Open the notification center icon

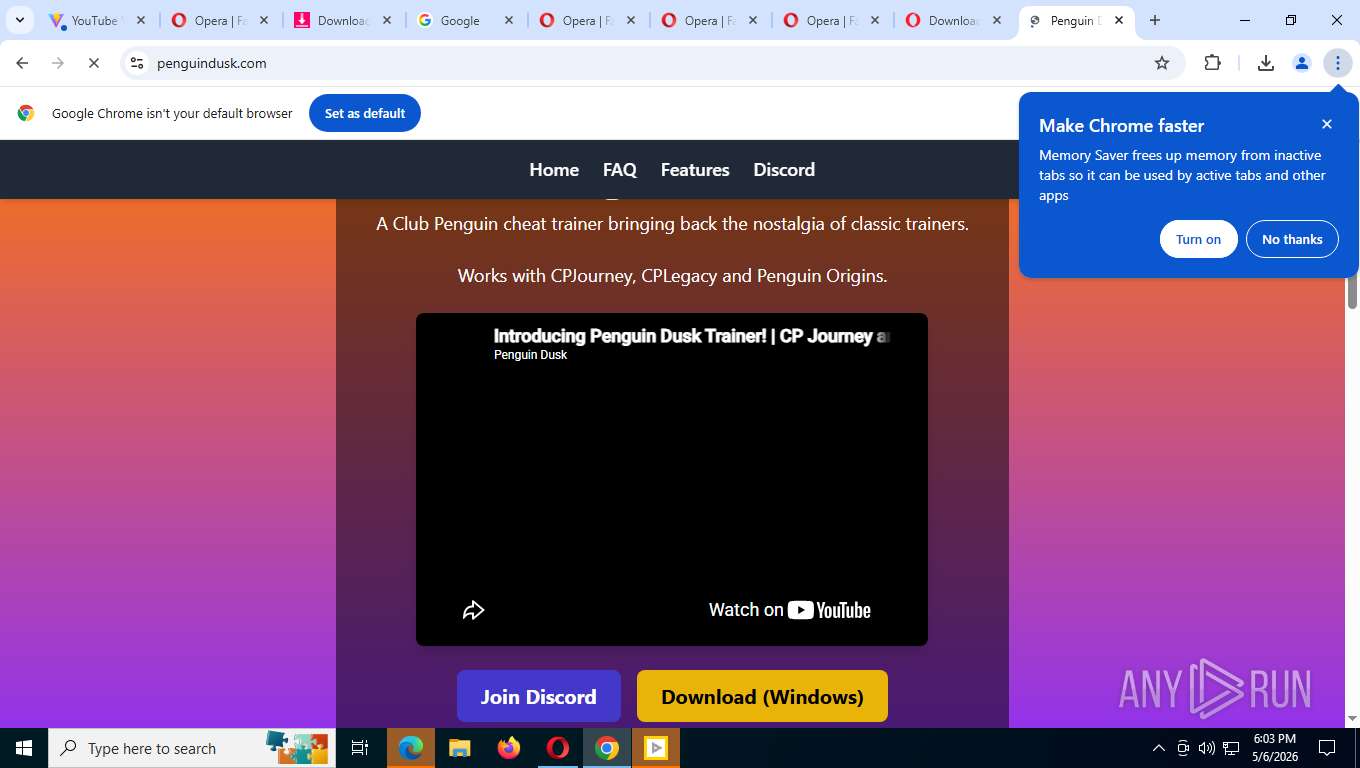1327,748
